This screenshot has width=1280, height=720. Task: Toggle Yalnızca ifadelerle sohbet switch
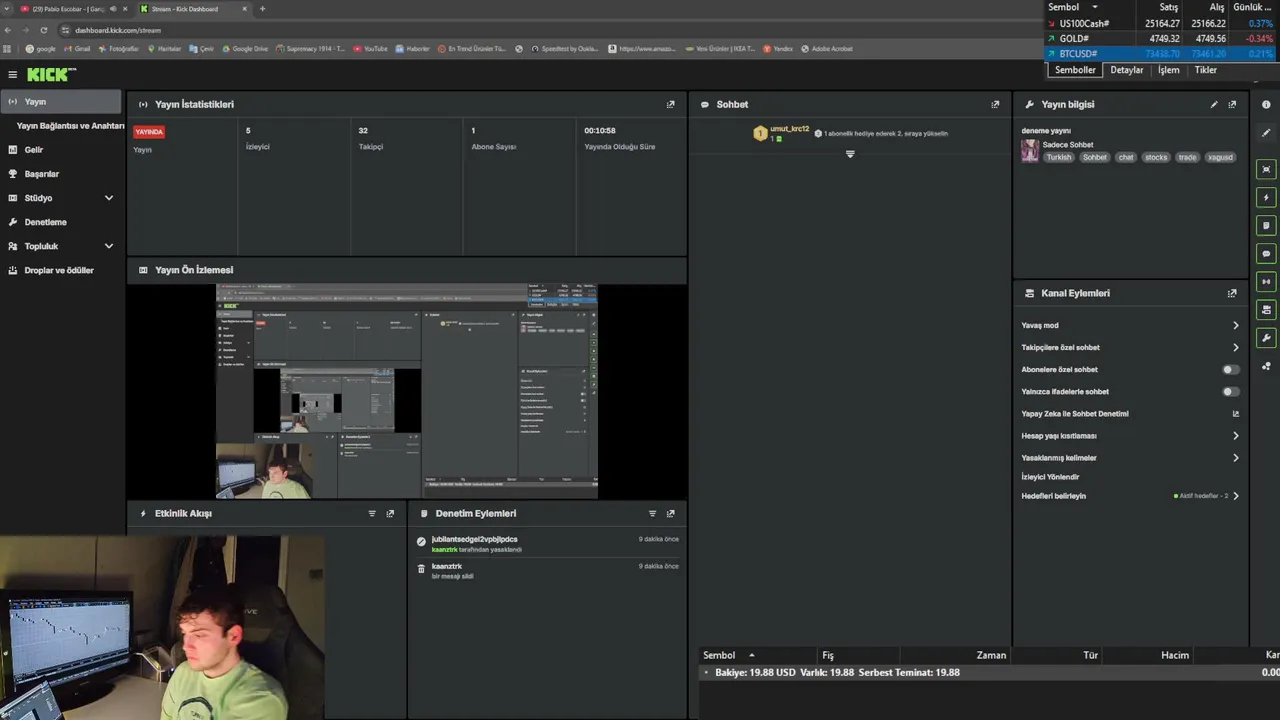(x=1231, y=391)
